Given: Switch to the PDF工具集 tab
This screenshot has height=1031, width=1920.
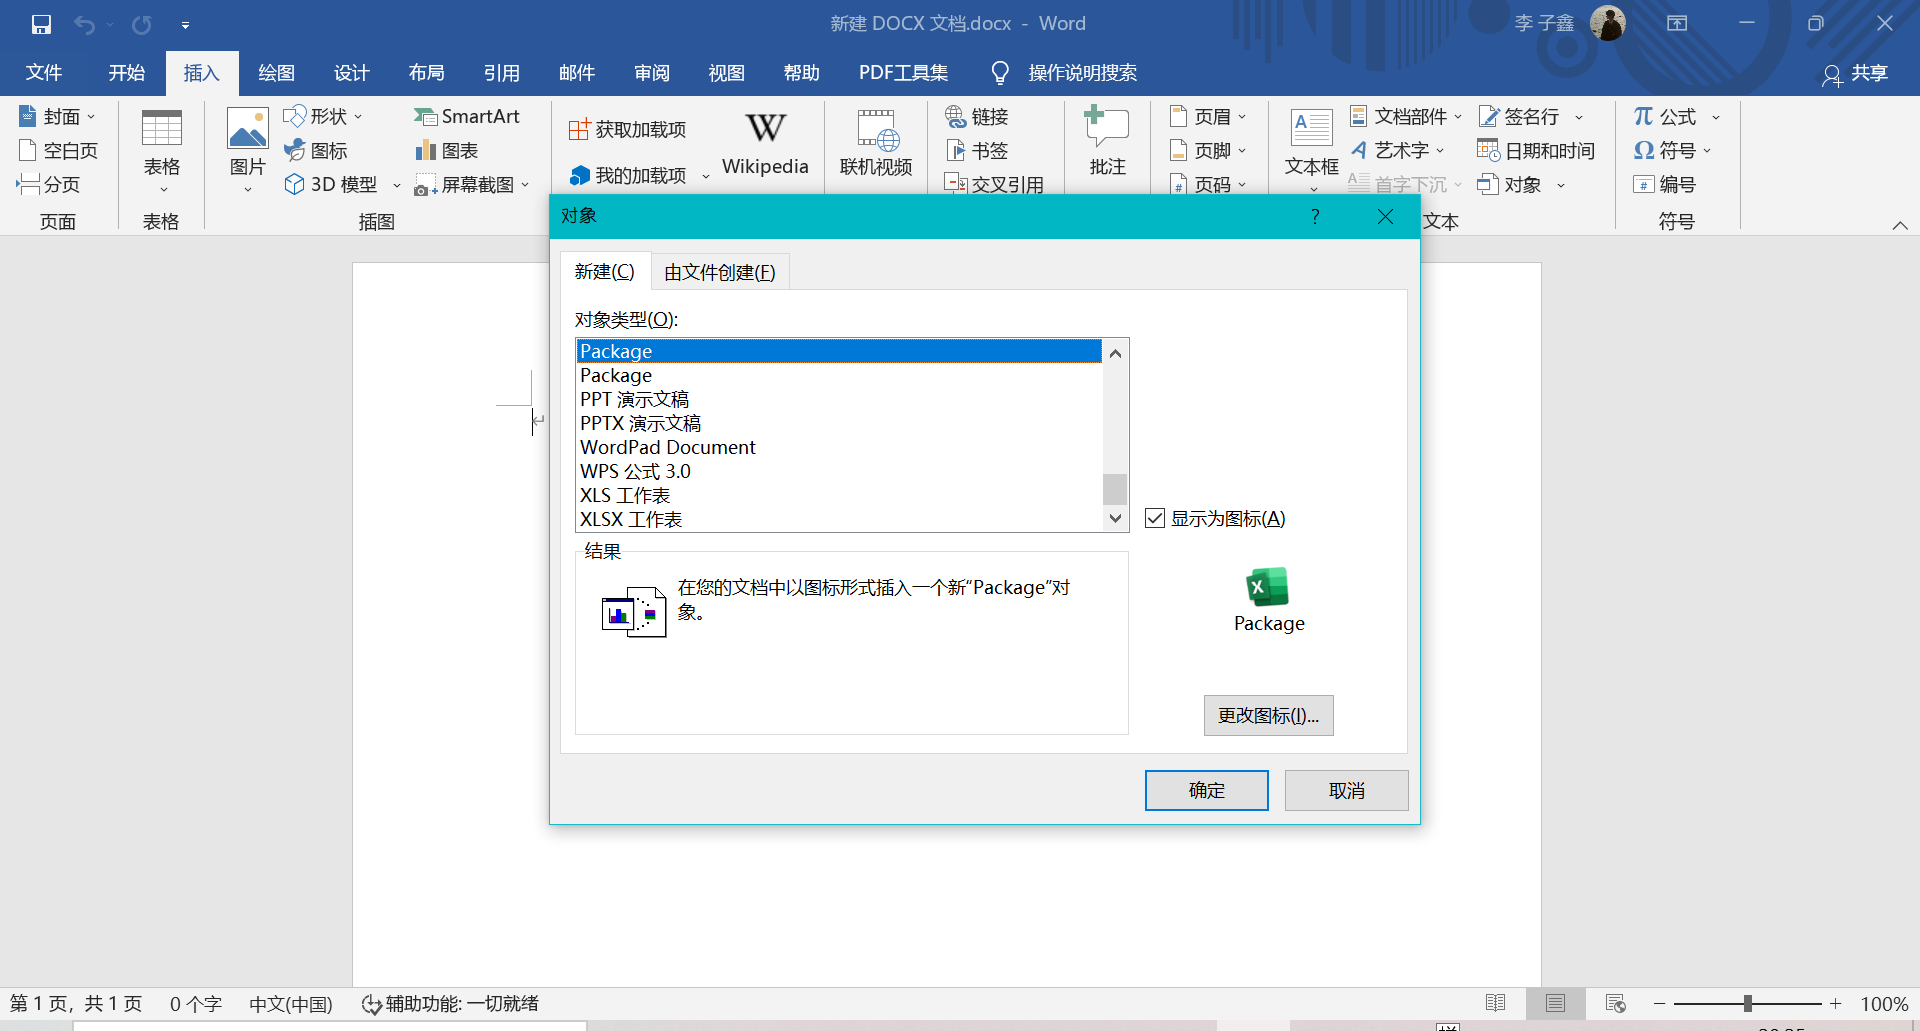Looking at the screenshot, I should tap(904, 72).
